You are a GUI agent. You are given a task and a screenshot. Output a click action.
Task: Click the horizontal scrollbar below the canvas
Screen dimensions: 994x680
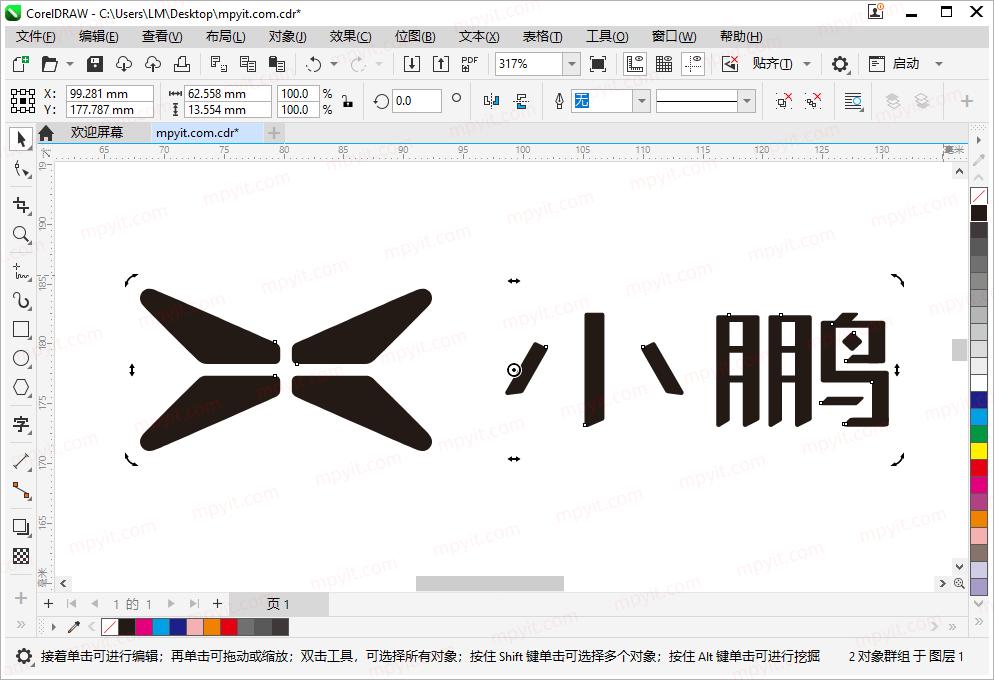pyautogui.click(x=490, y=583)
